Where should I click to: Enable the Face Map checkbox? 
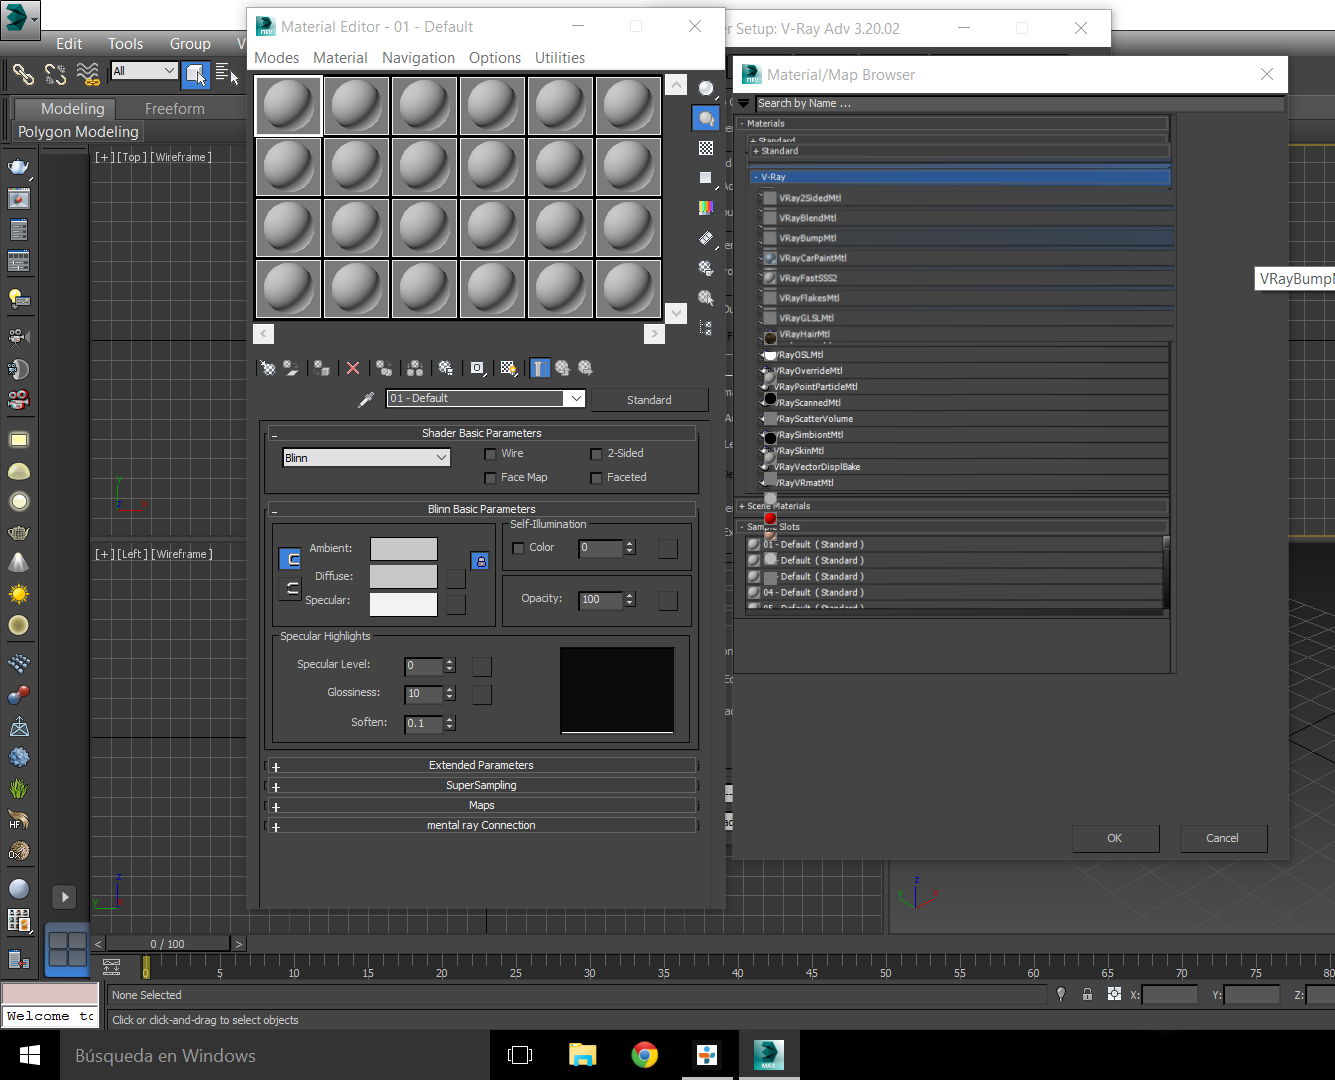[490, 478]
